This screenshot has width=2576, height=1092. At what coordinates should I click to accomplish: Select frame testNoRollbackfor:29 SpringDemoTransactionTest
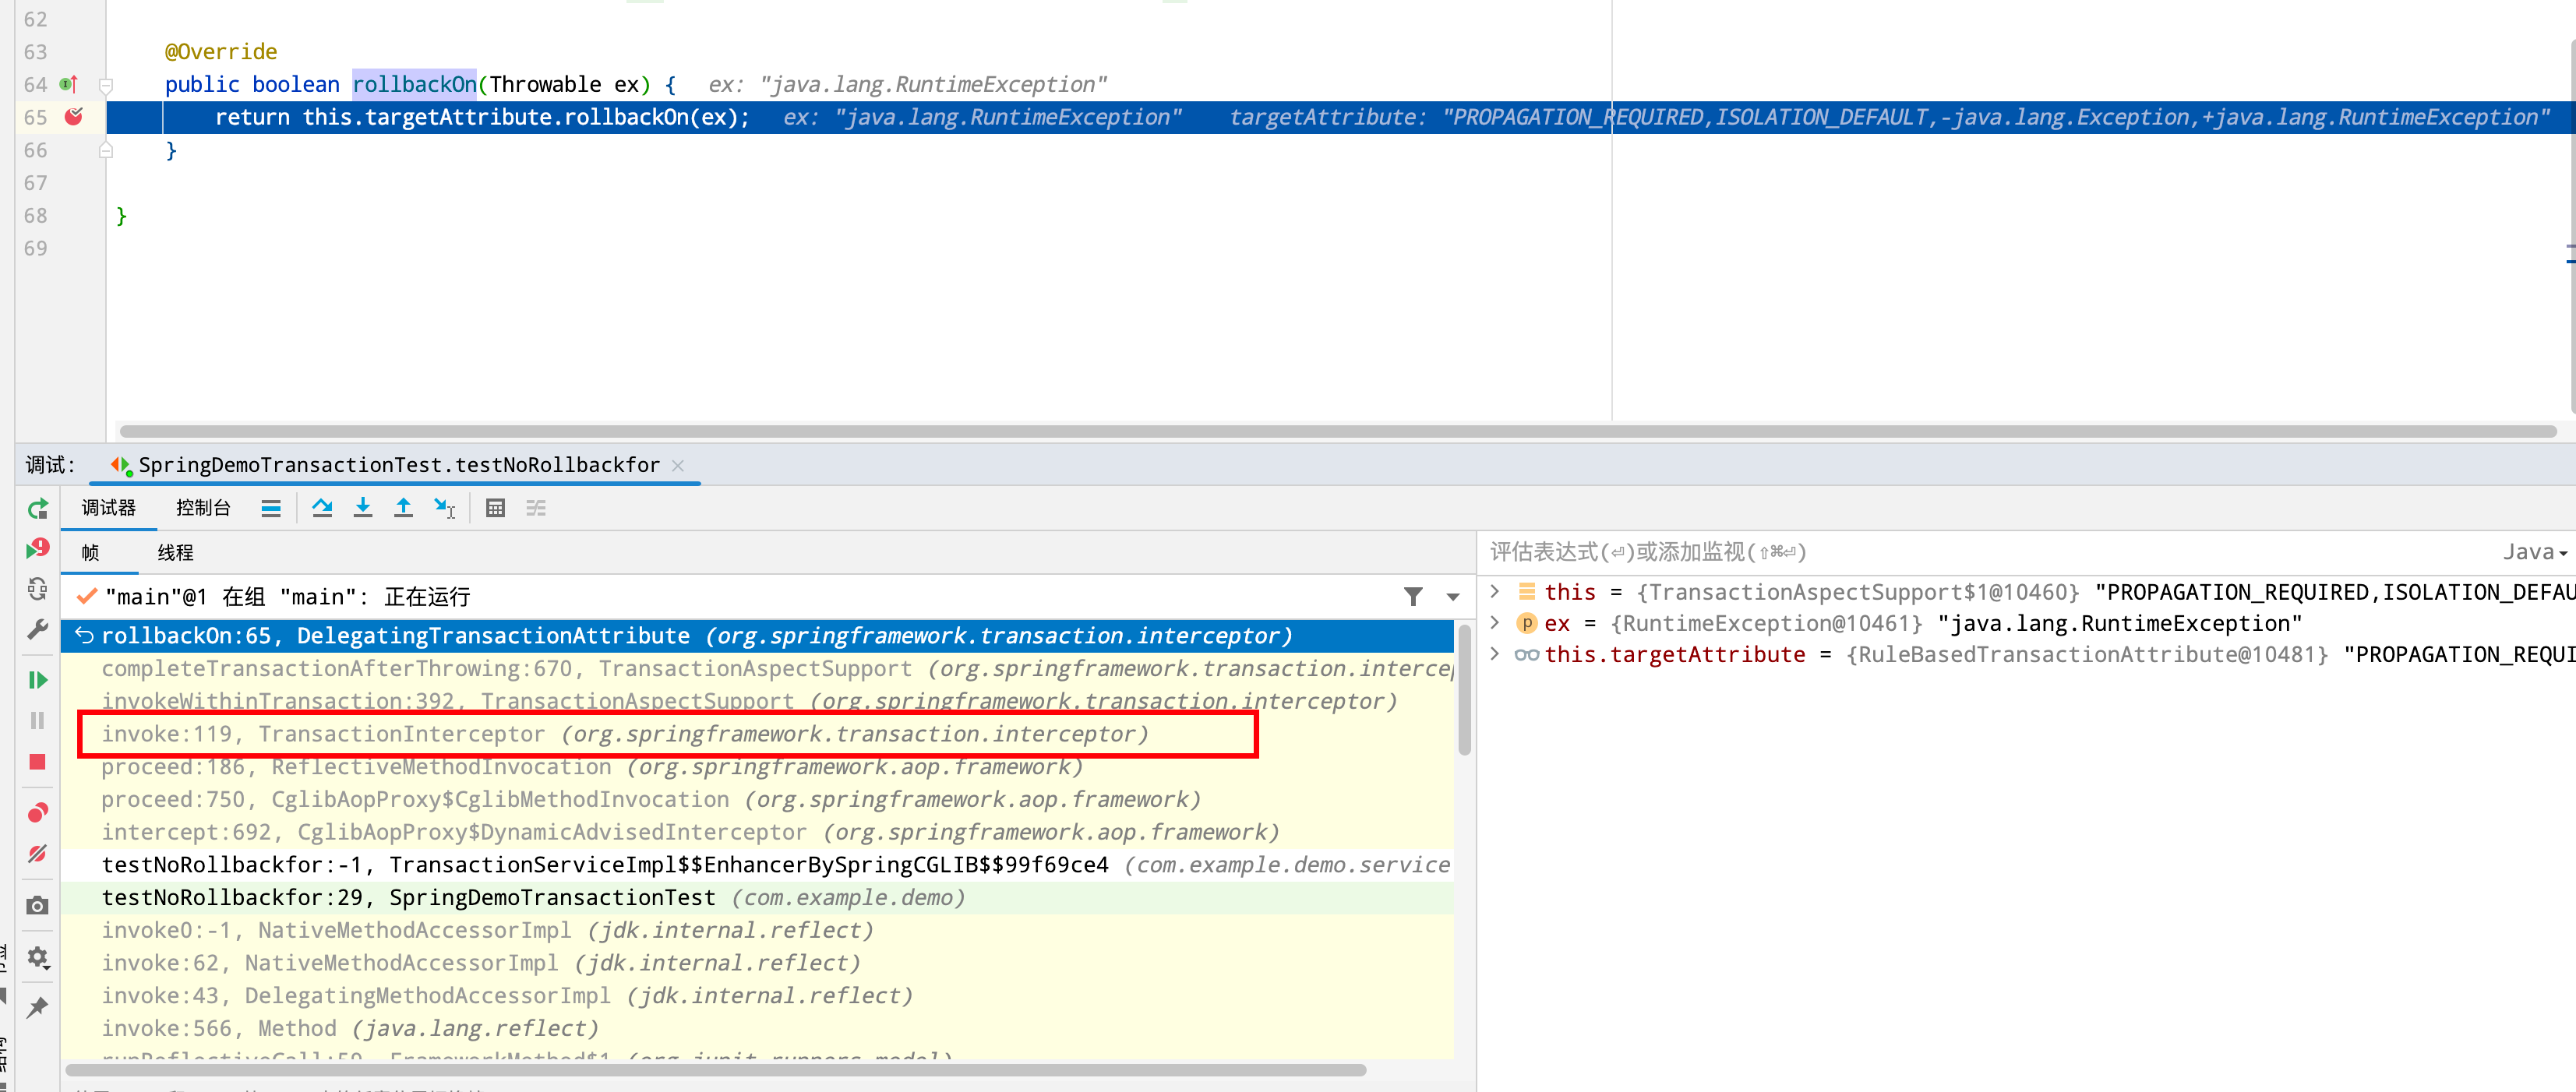[x=757, y=898]
